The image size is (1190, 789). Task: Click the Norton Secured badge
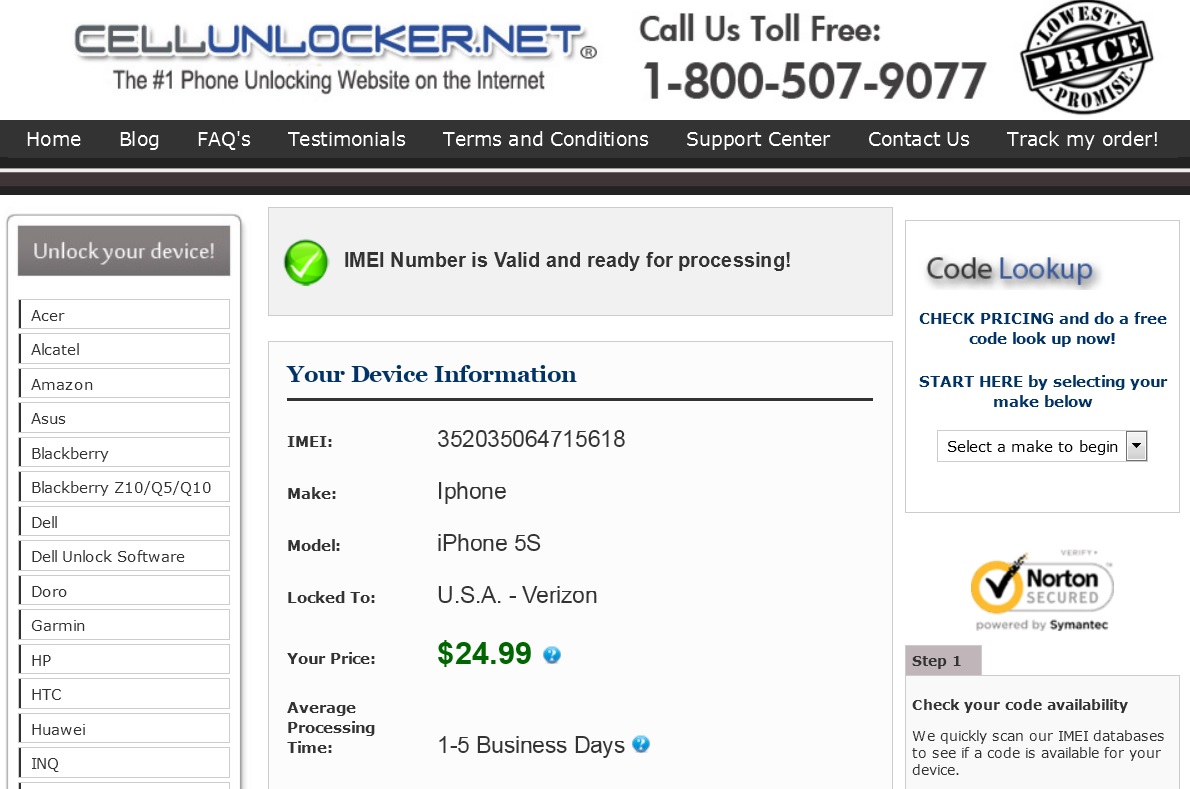pos(1042,590)
